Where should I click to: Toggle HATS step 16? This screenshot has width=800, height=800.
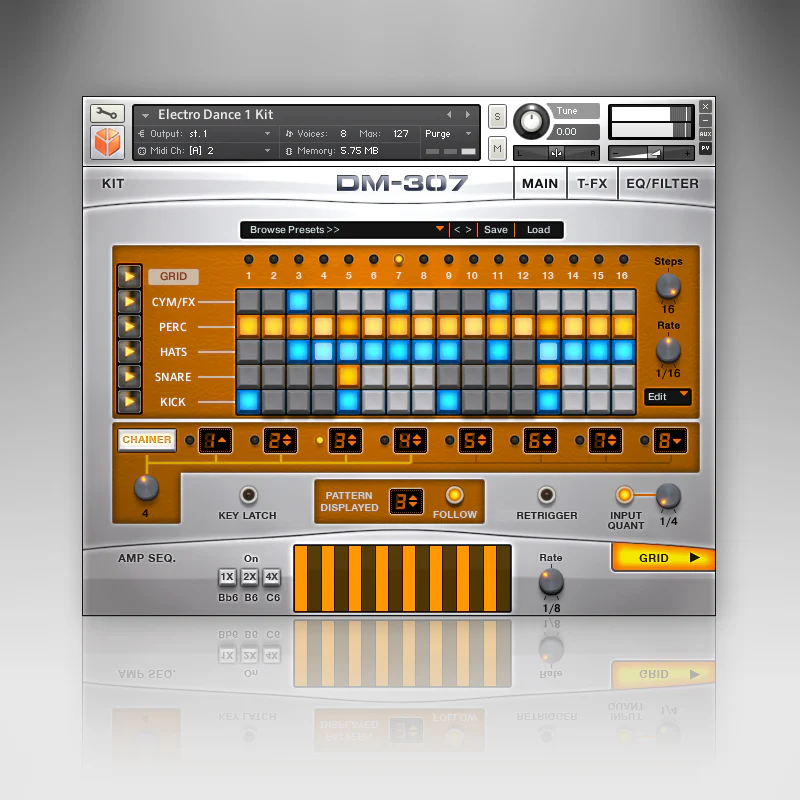pos(623,352)
